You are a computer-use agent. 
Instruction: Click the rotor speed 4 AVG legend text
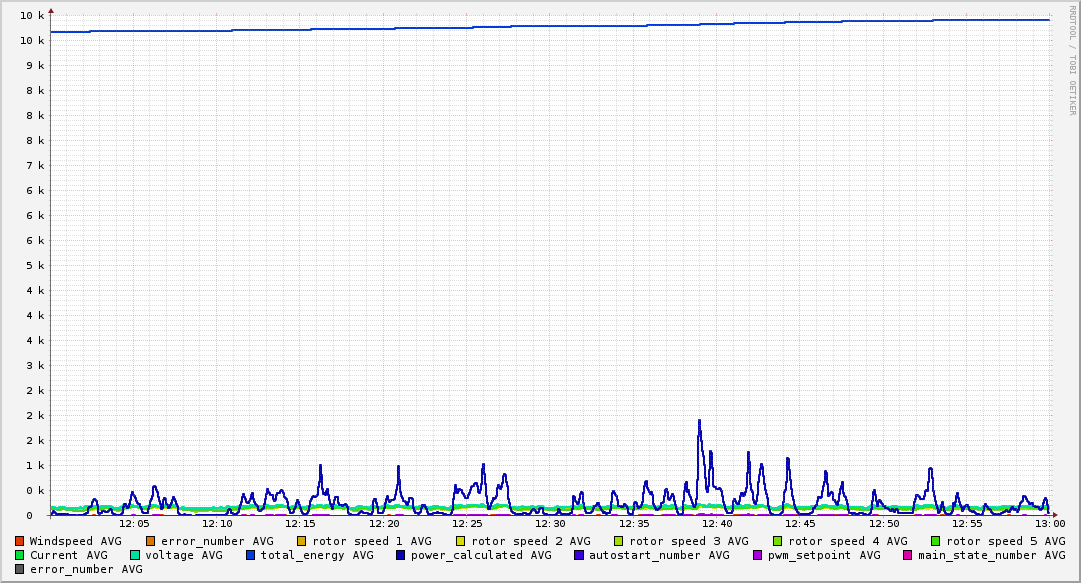click(x=847, y=541)
